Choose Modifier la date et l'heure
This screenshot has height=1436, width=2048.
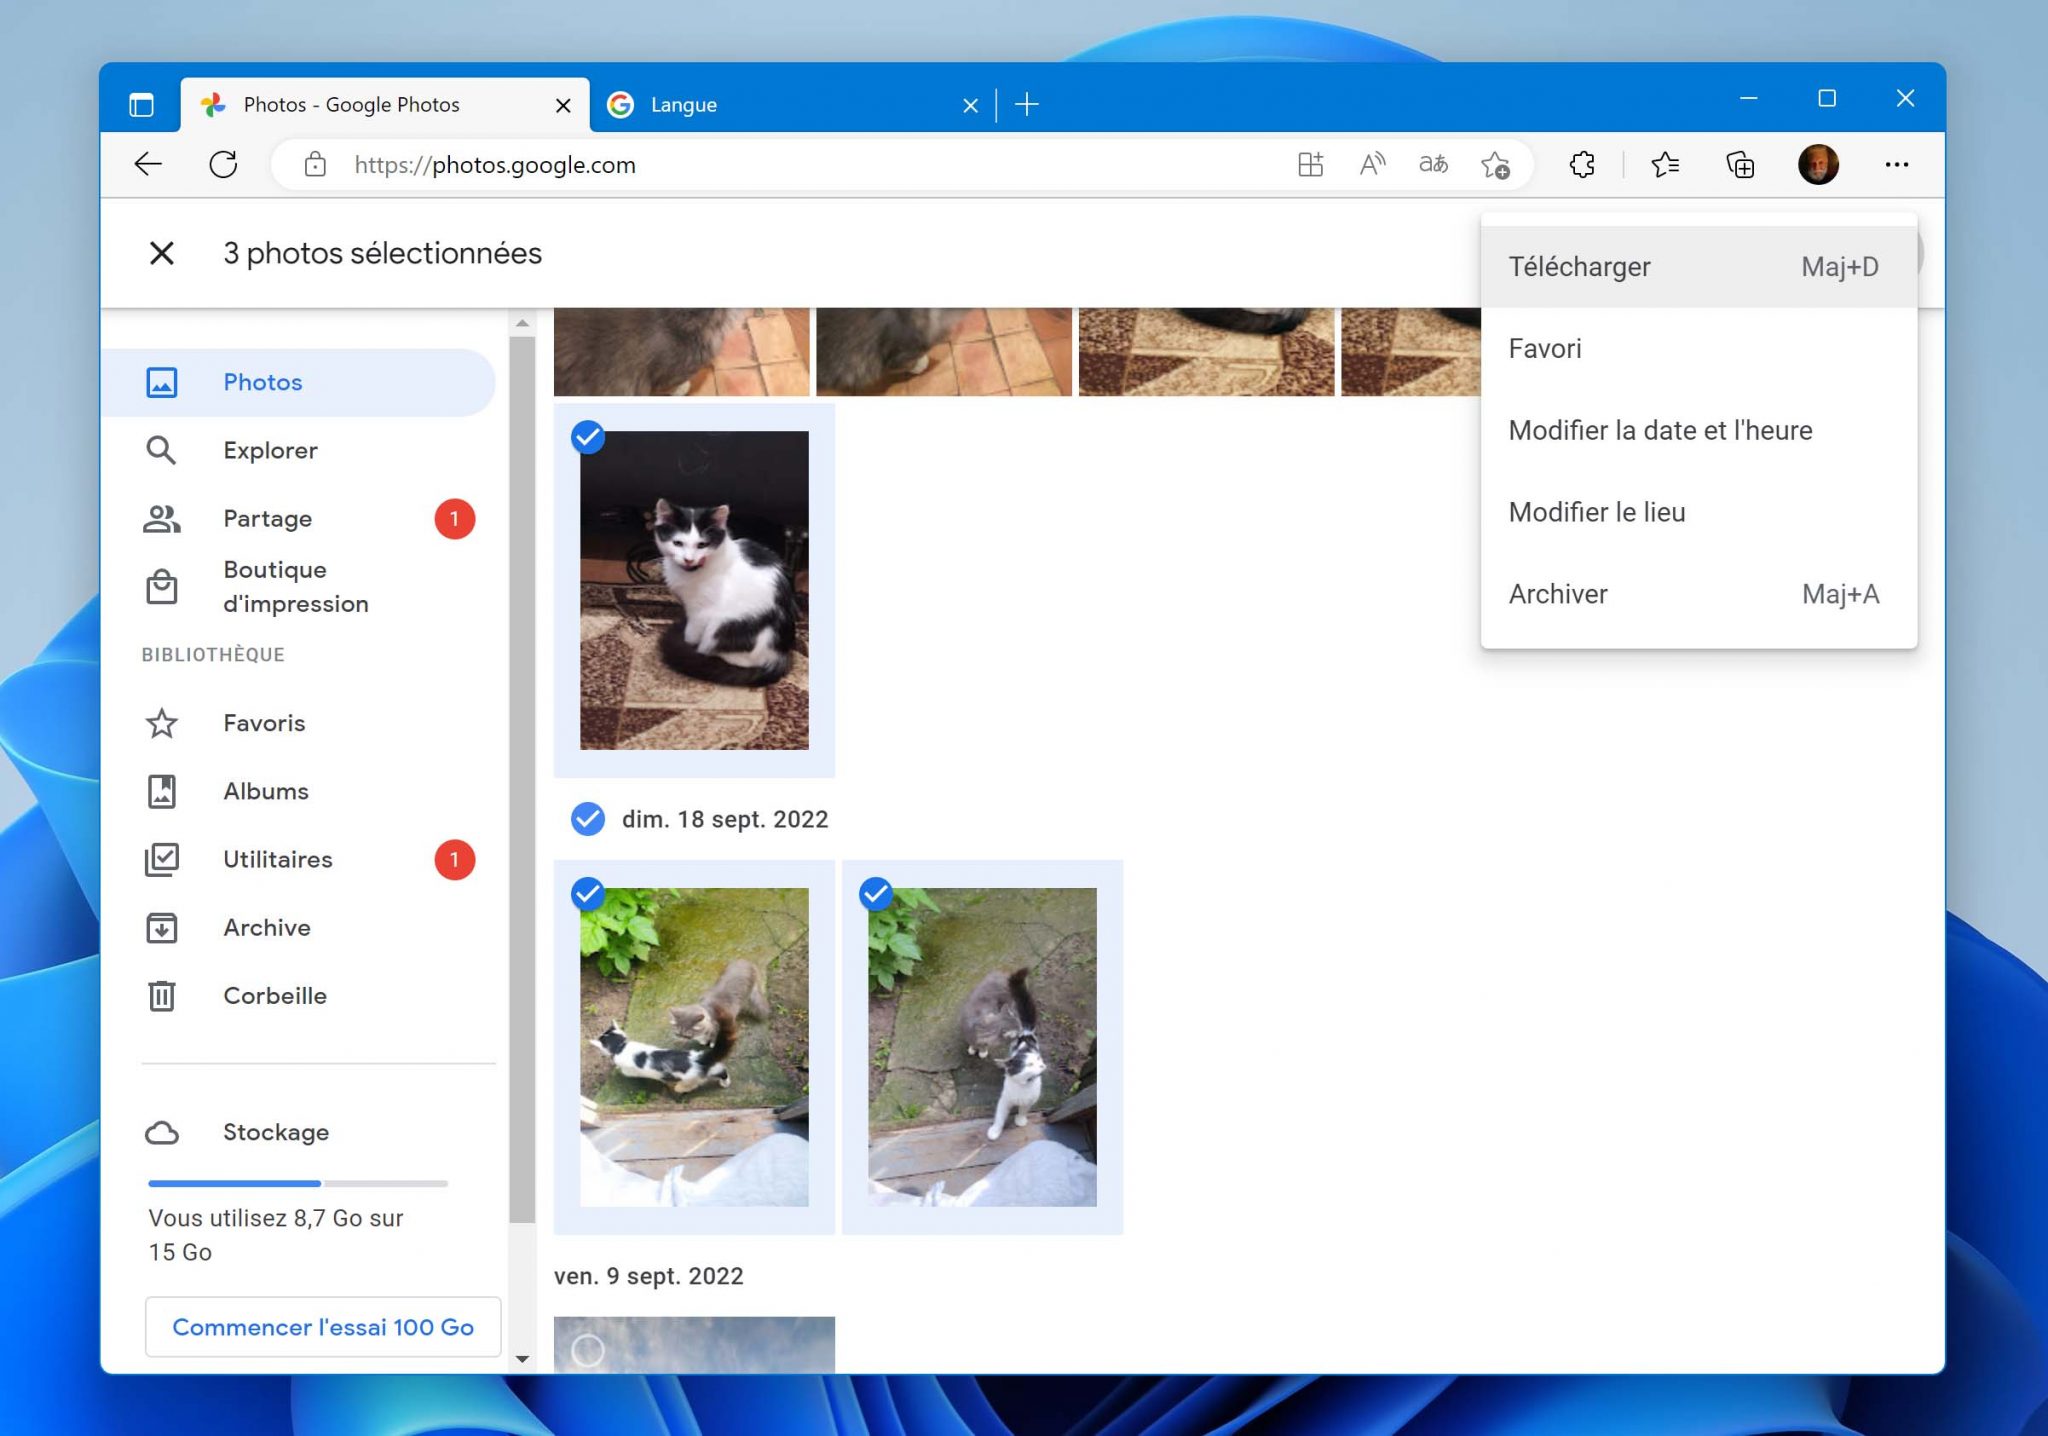1659,430
